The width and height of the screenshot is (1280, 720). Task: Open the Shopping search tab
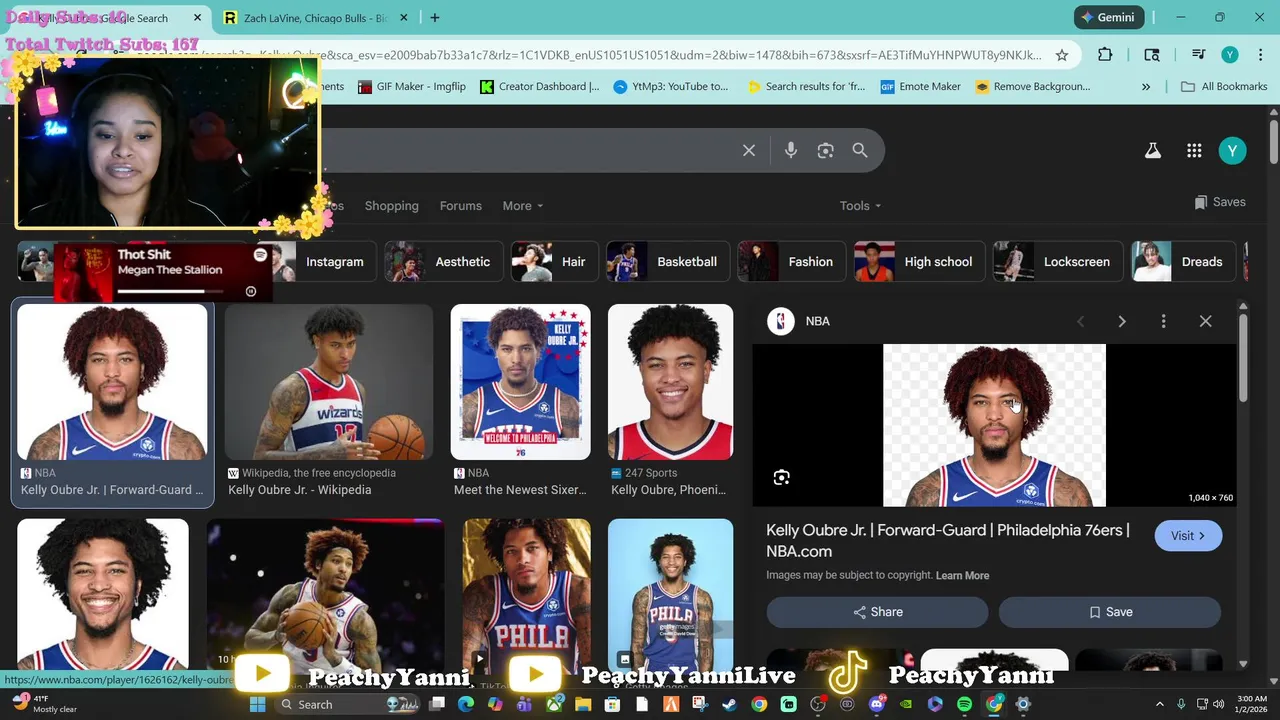pyautogui.click(x=391, y=206)
